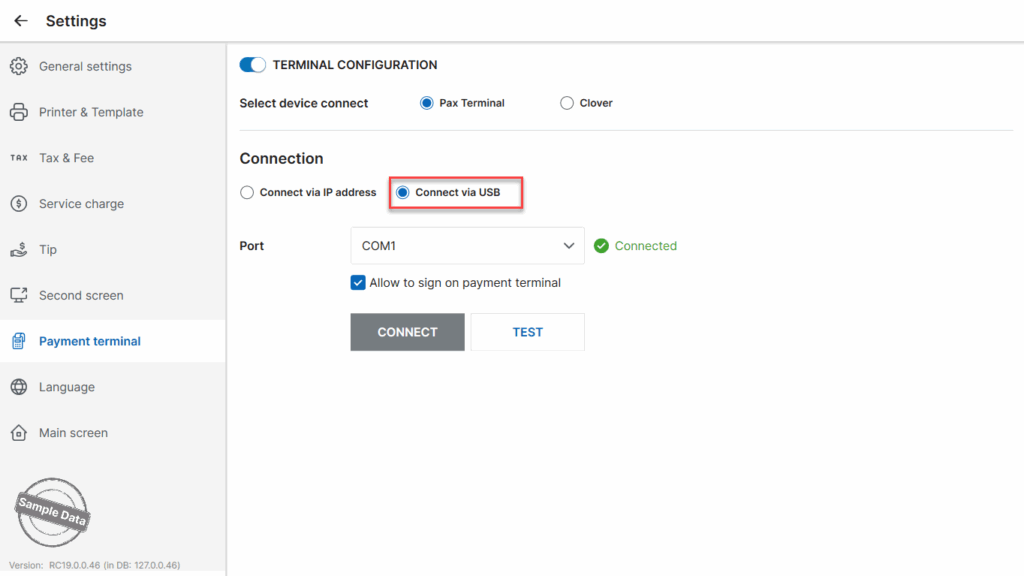Select the Pax Terminal radio button
Viewport: 1024px width, 576px height.
[x=426, y=103]
